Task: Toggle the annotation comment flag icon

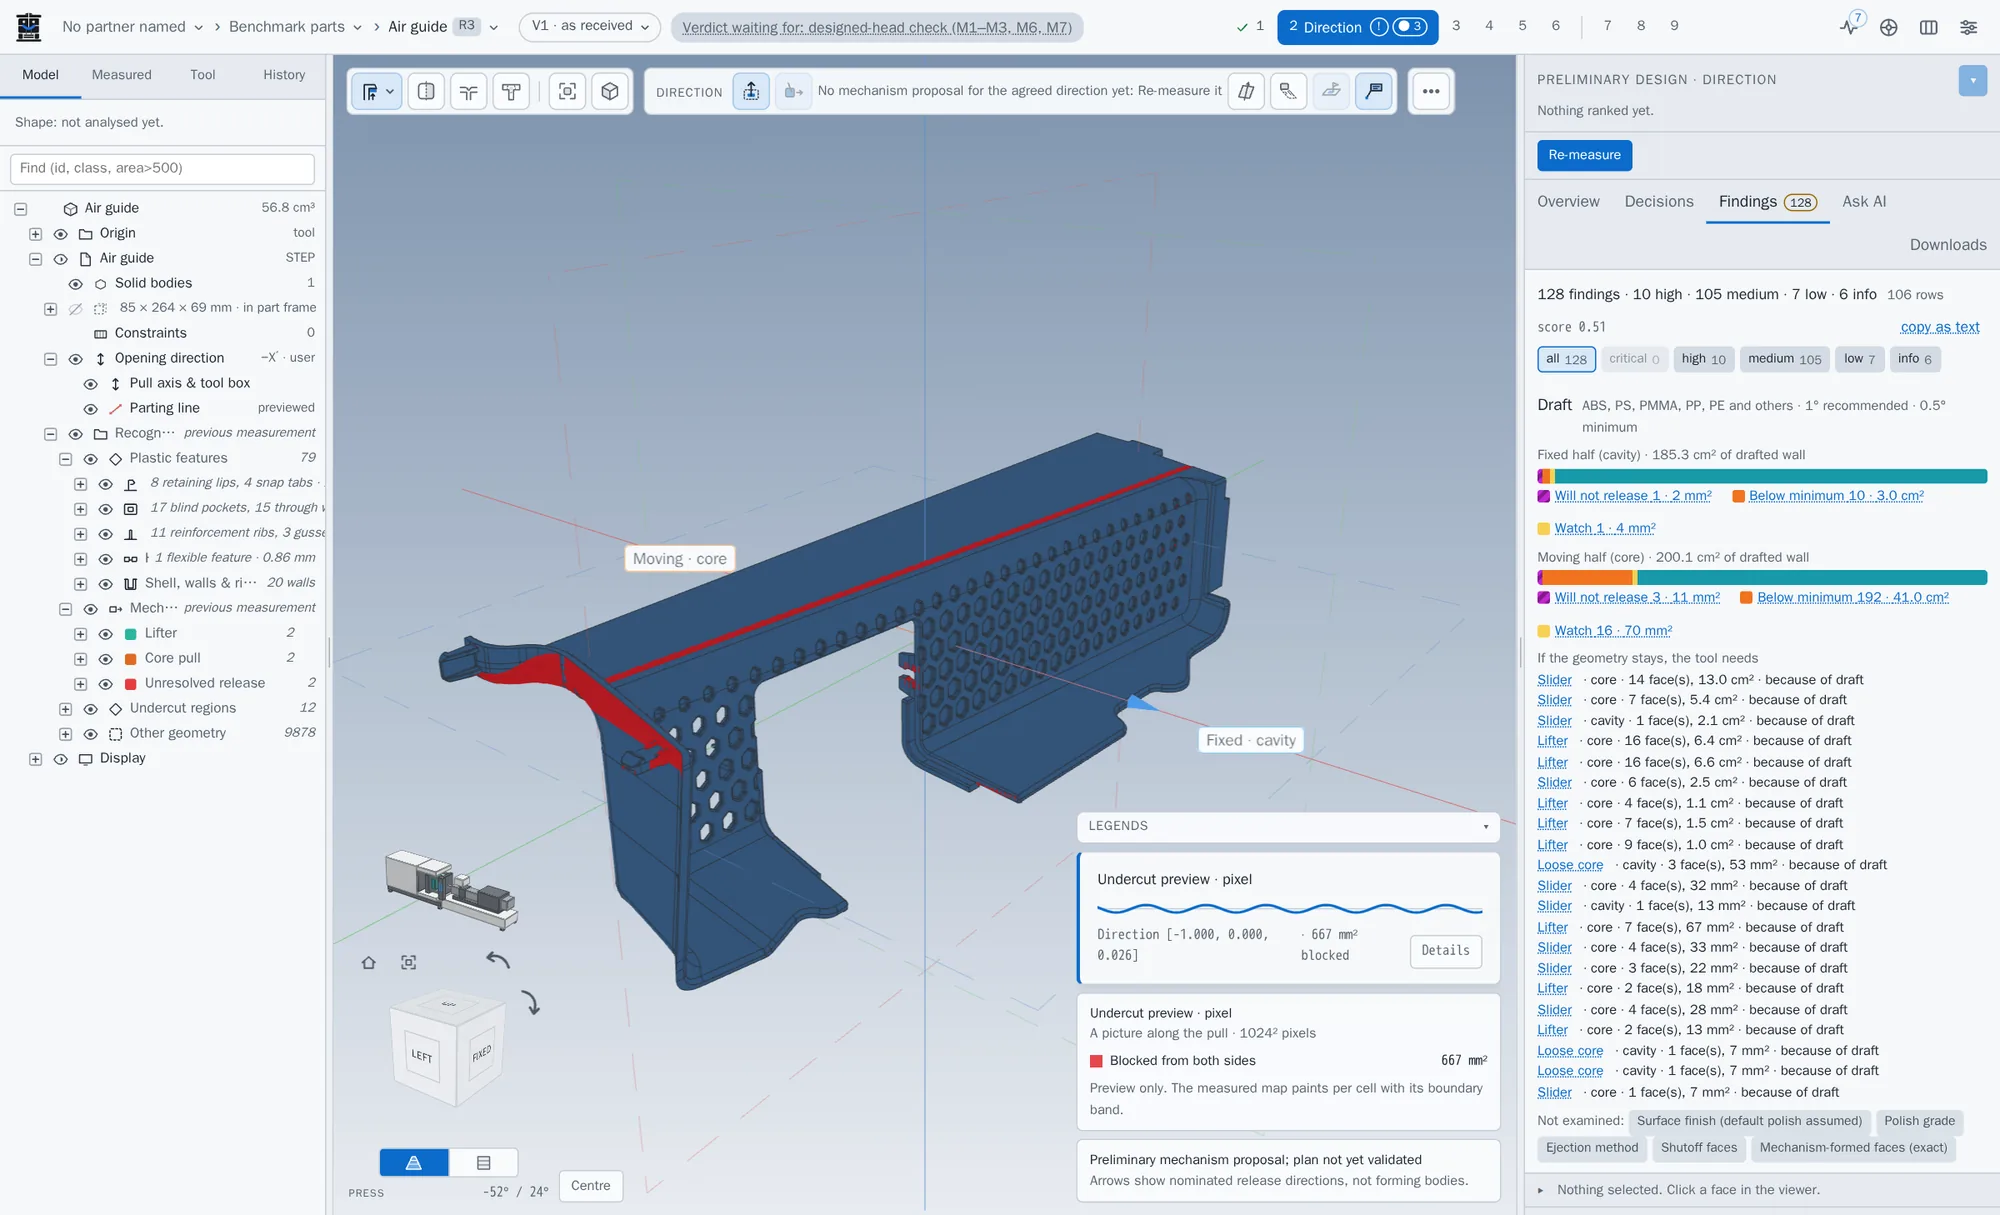Action: (x=1374, y=91)
